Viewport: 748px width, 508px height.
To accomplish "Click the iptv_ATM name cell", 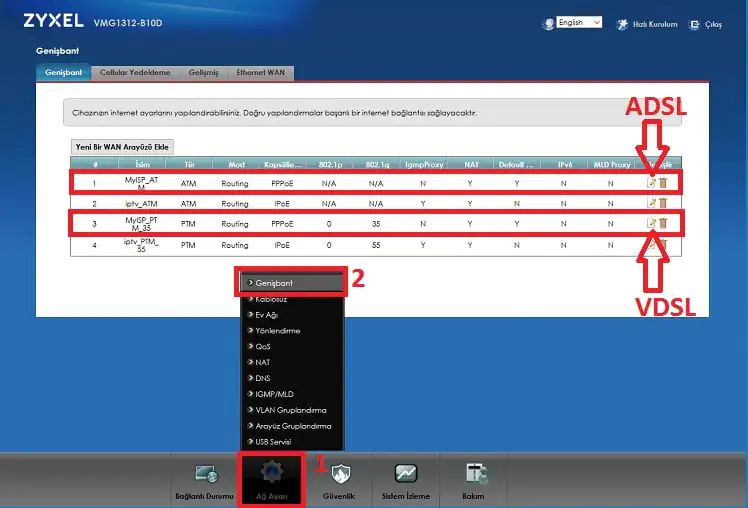I will [x=141, y=204].
